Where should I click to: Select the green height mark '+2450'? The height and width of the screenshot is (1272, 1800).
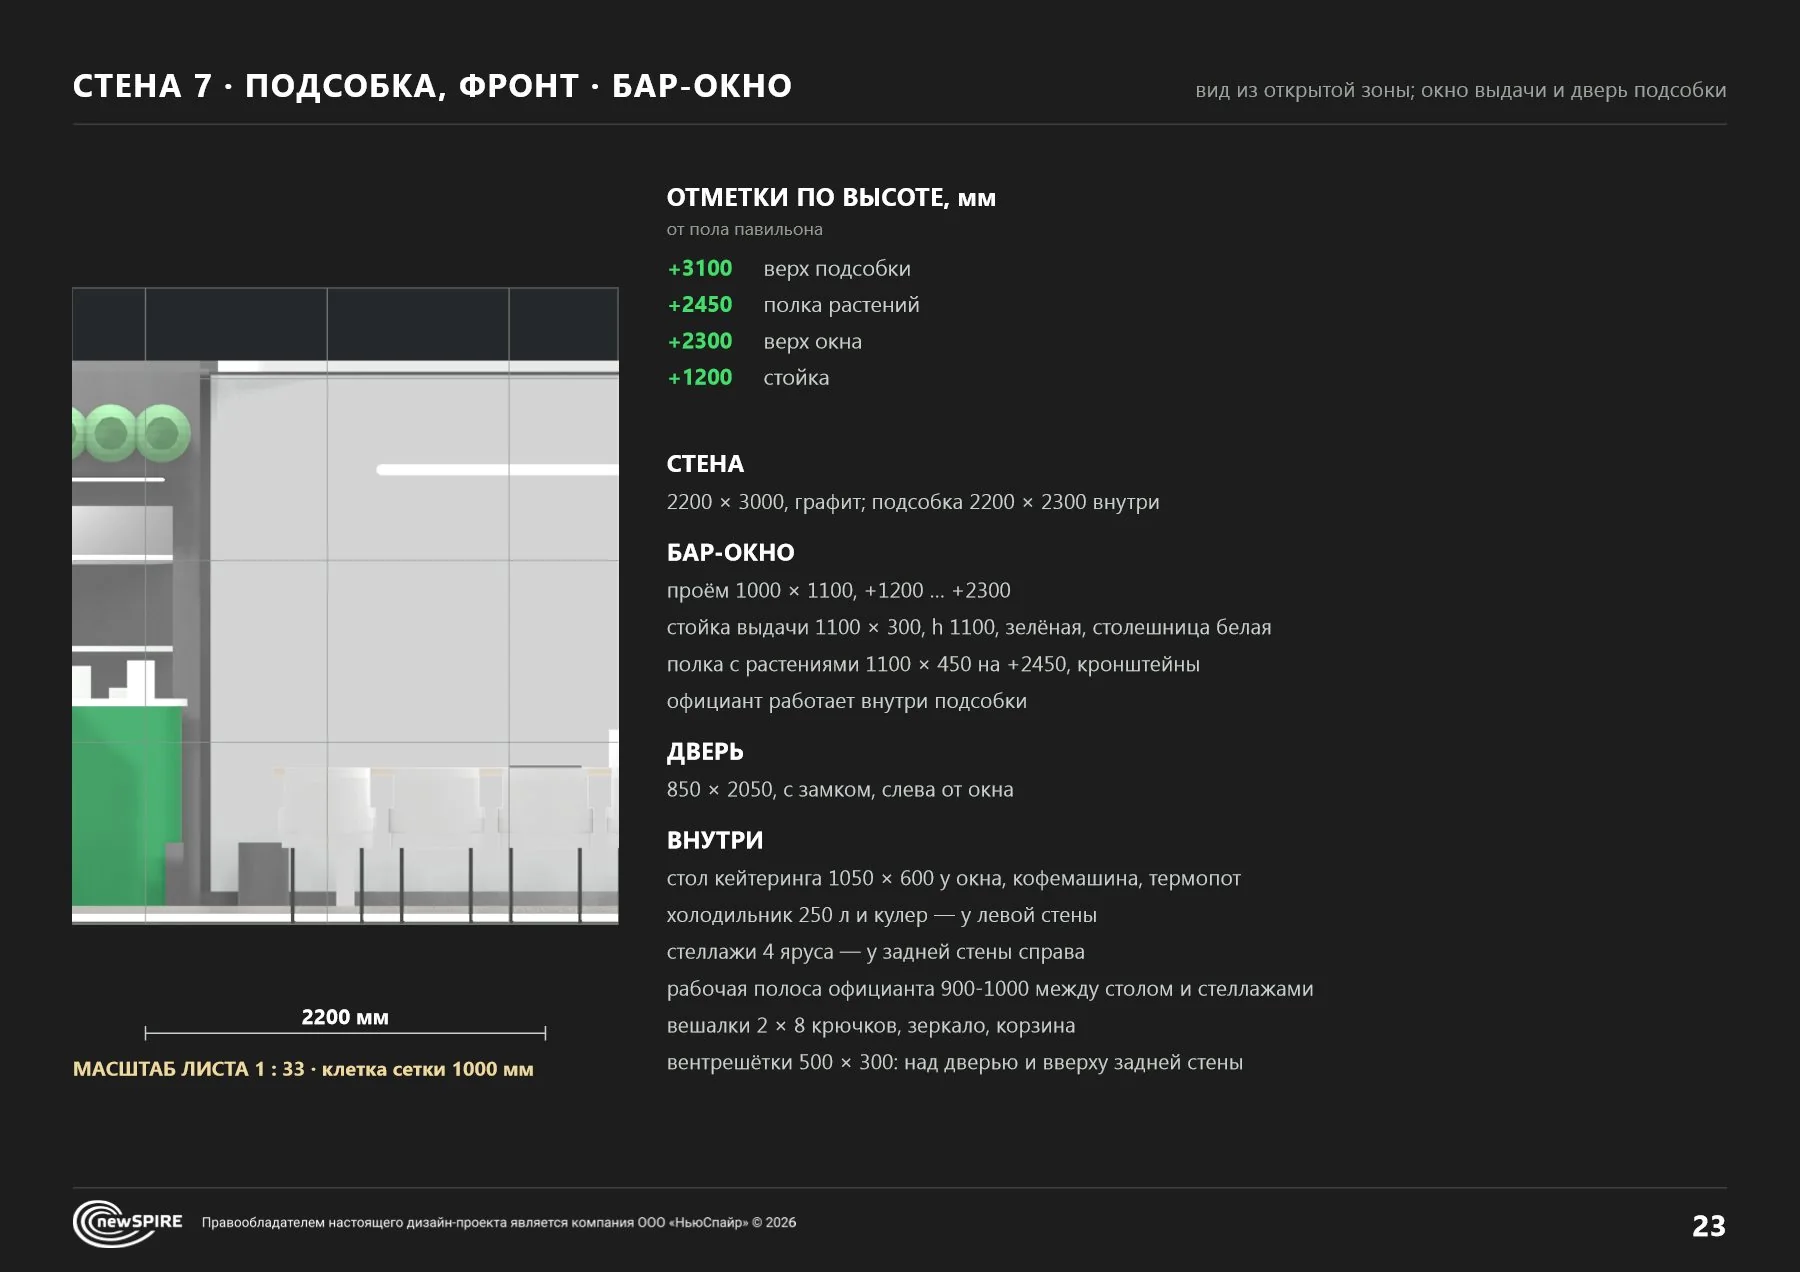(700, 304)
